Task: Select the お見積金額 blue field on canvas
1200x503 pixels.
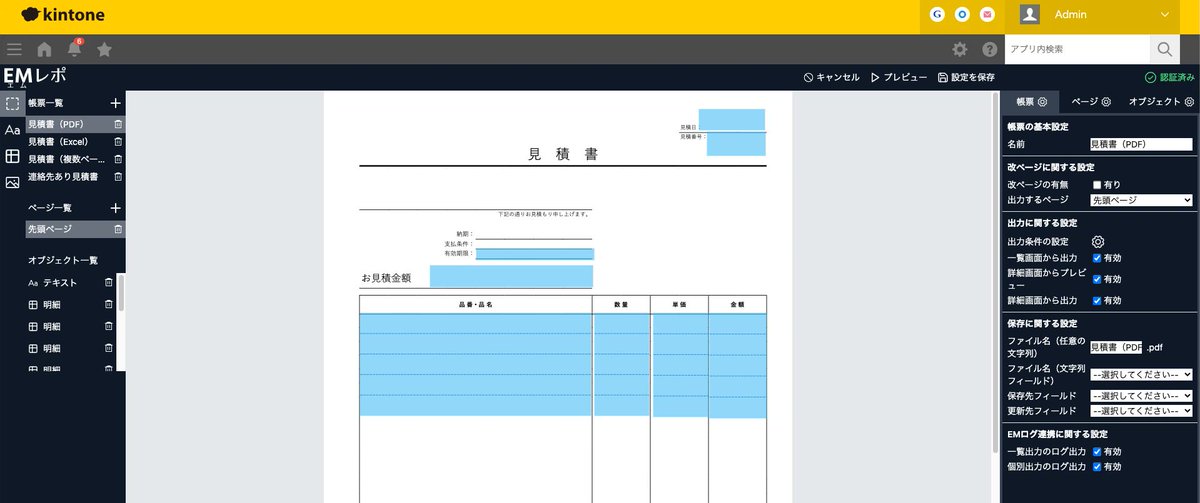Action: [x=511, y=277]
